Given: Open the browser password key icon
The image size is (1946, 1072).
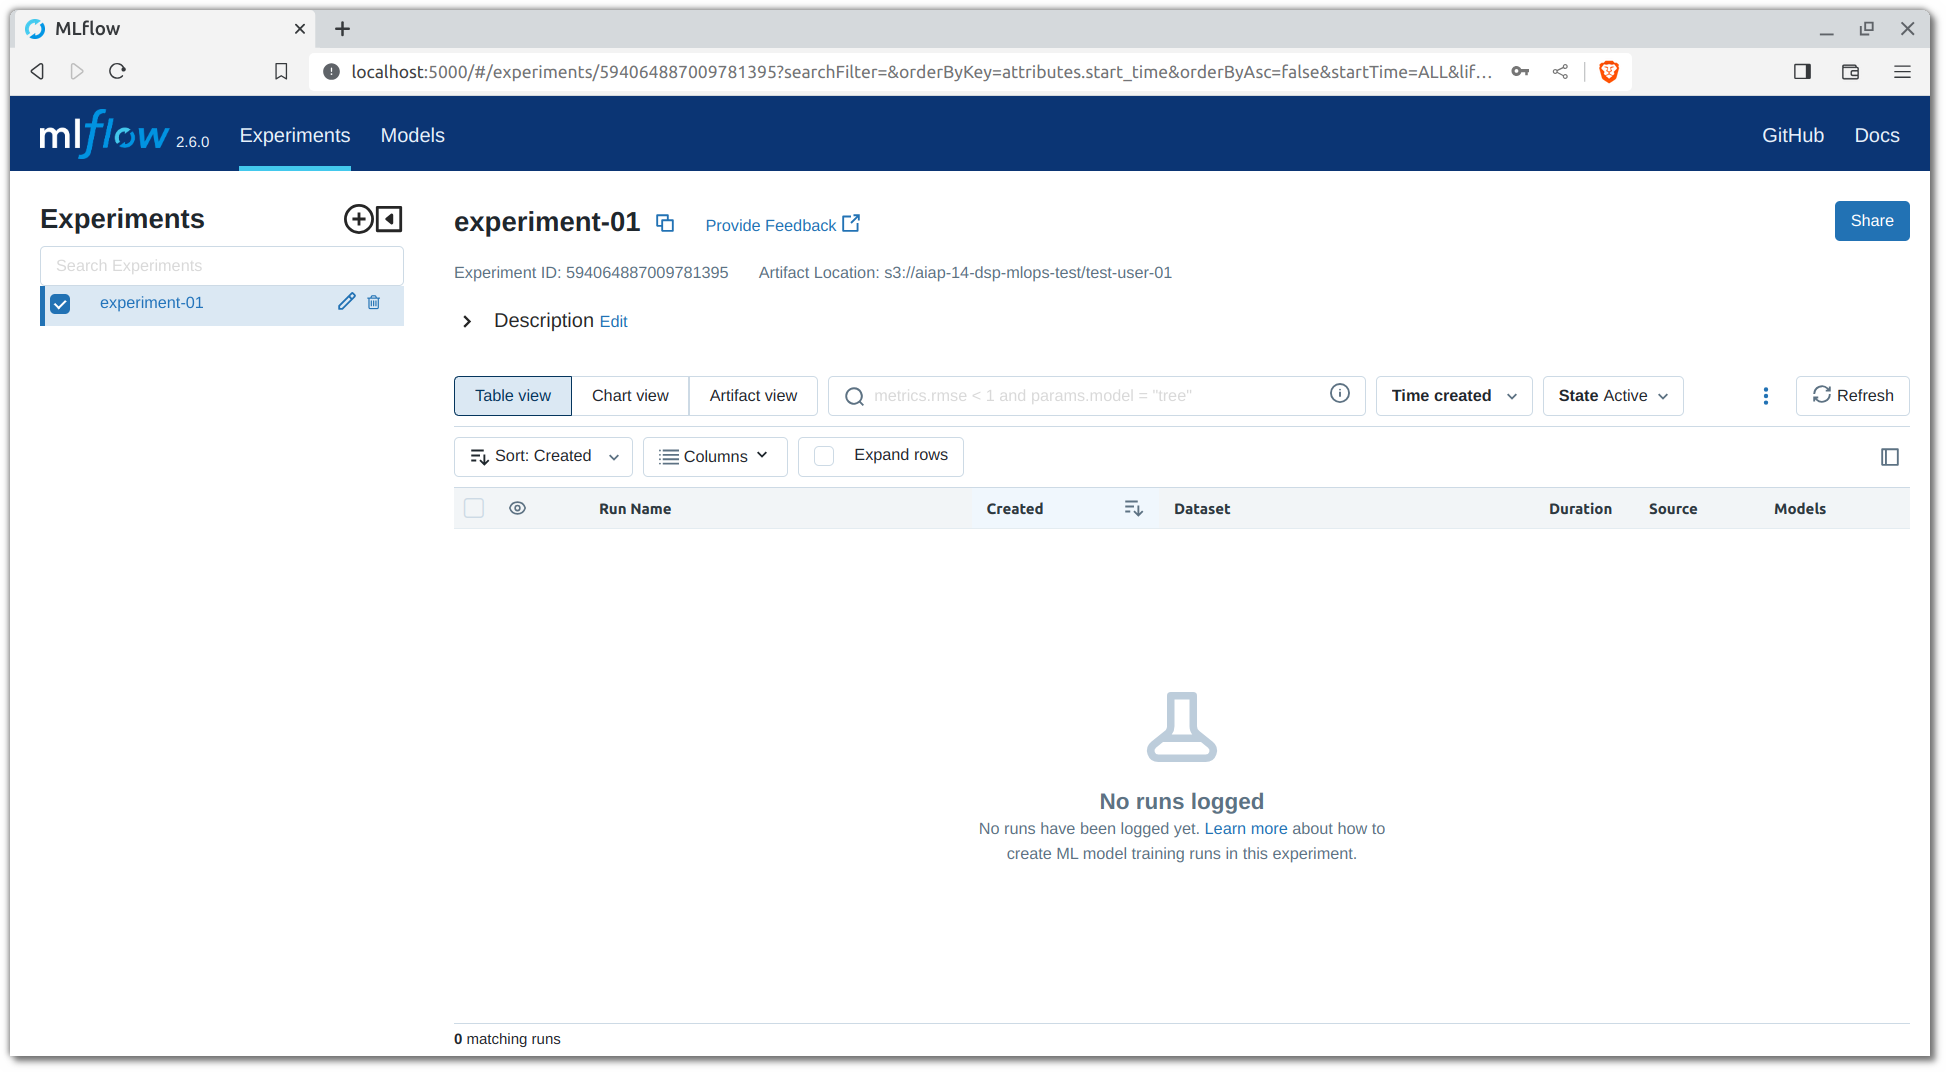Looking at the screenshot, I should (1520, 71).
